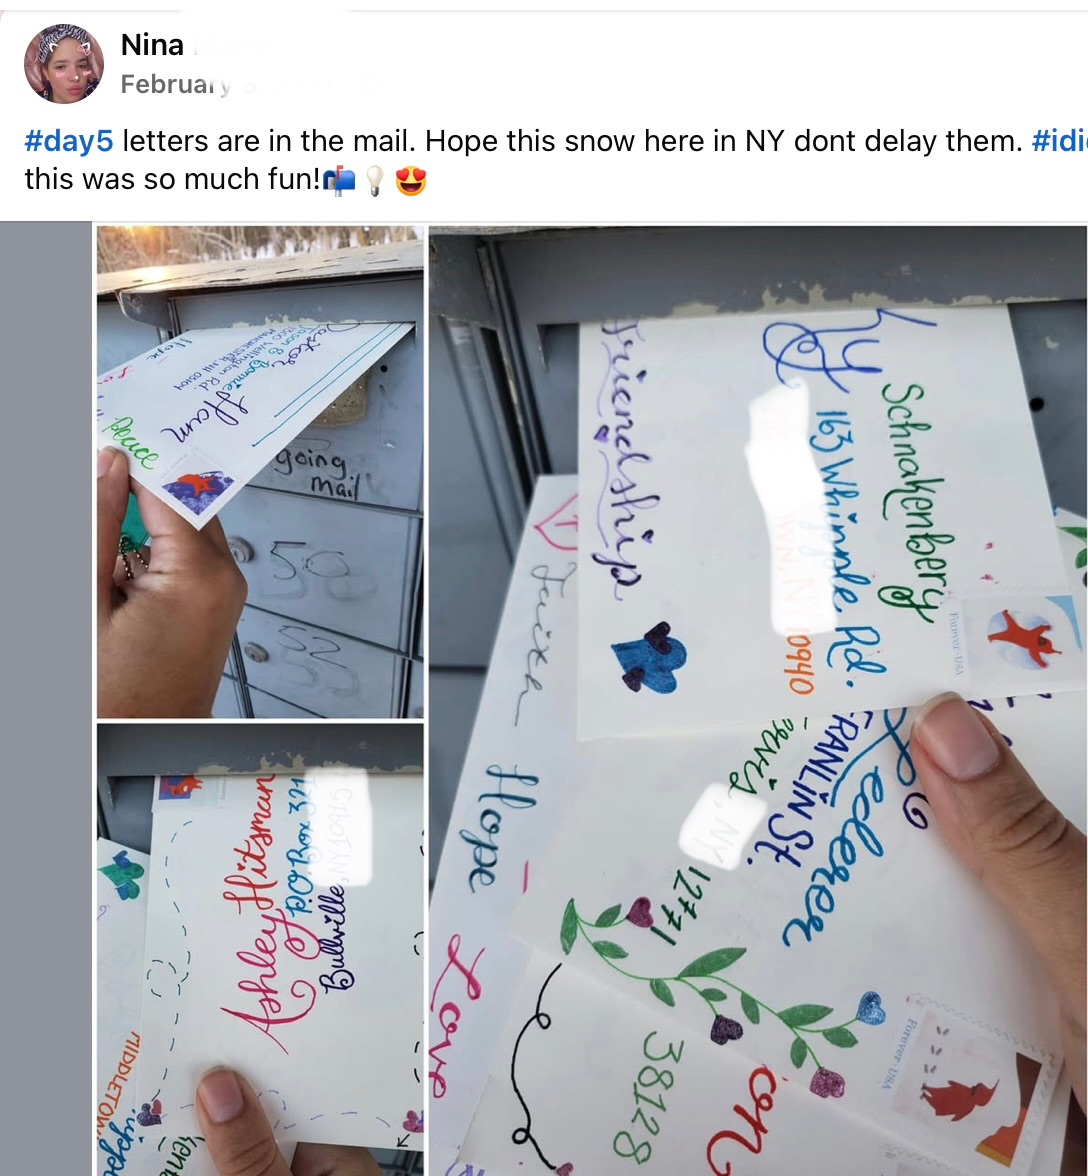Screen dimensions: 1088x1176
Task: Open Nina's profile picture
Action: pos(64,64)
